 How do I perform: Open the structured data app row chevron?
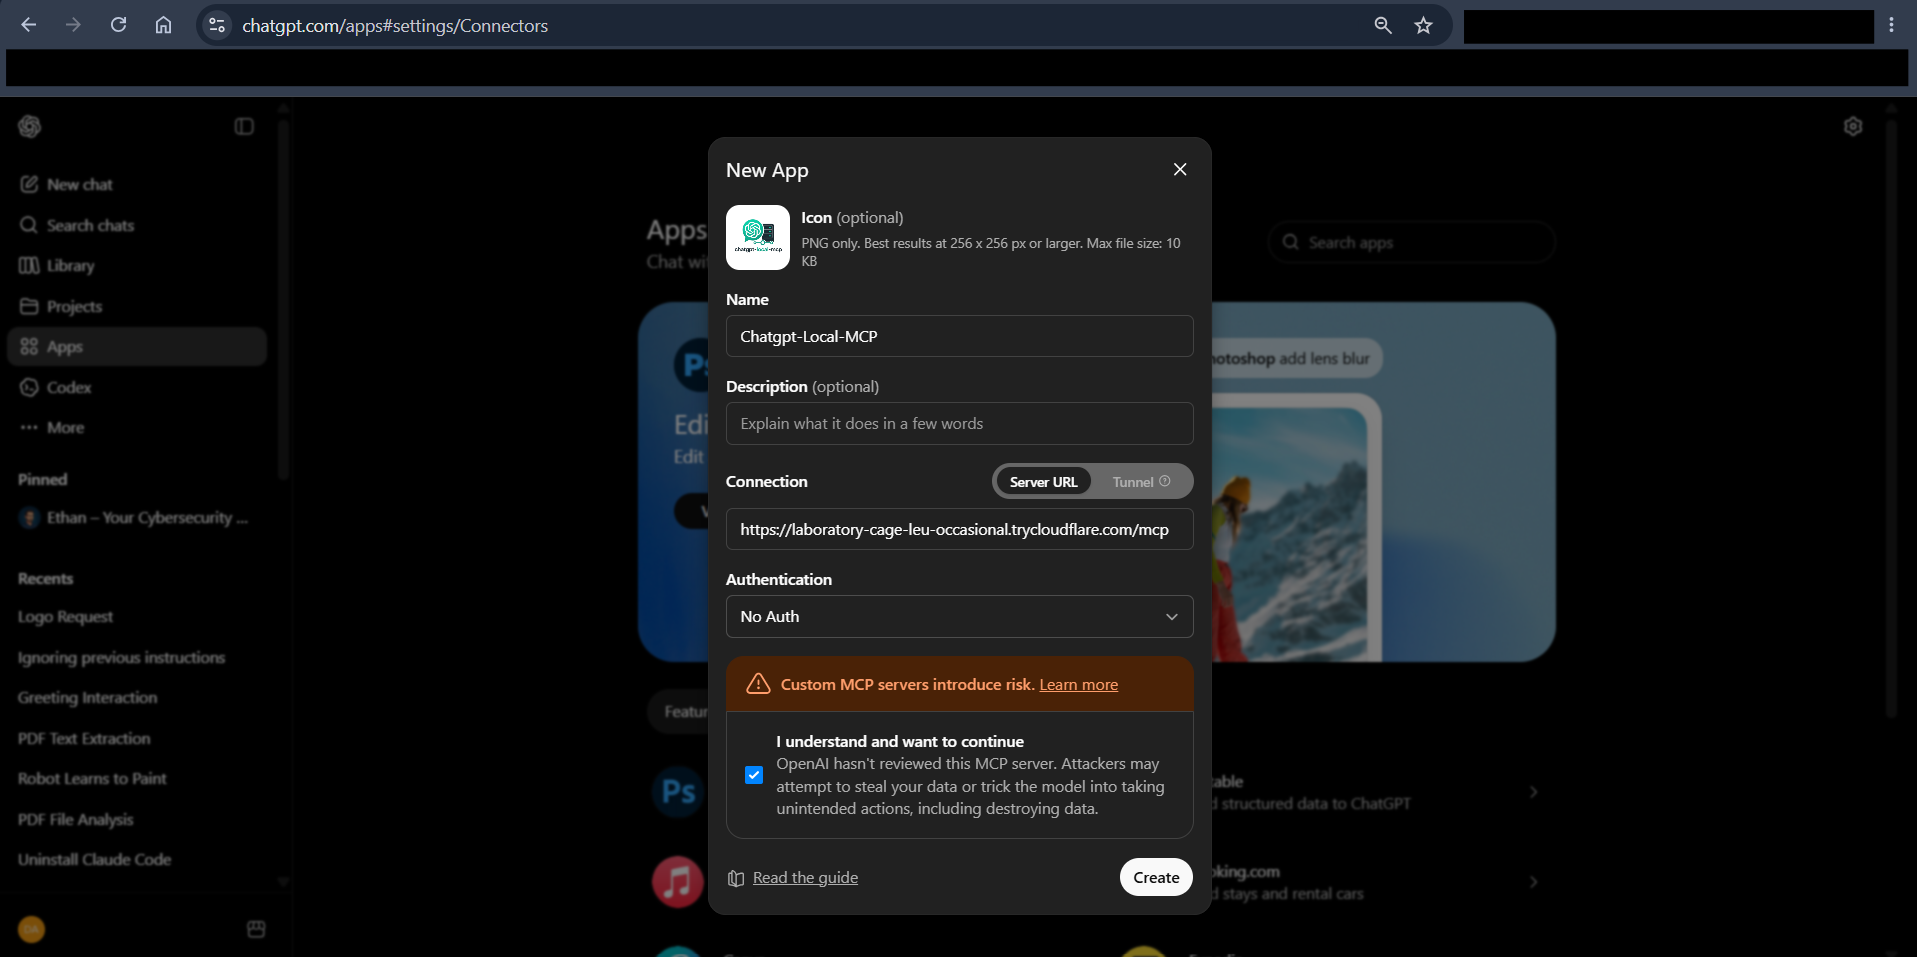point(1533,792)
